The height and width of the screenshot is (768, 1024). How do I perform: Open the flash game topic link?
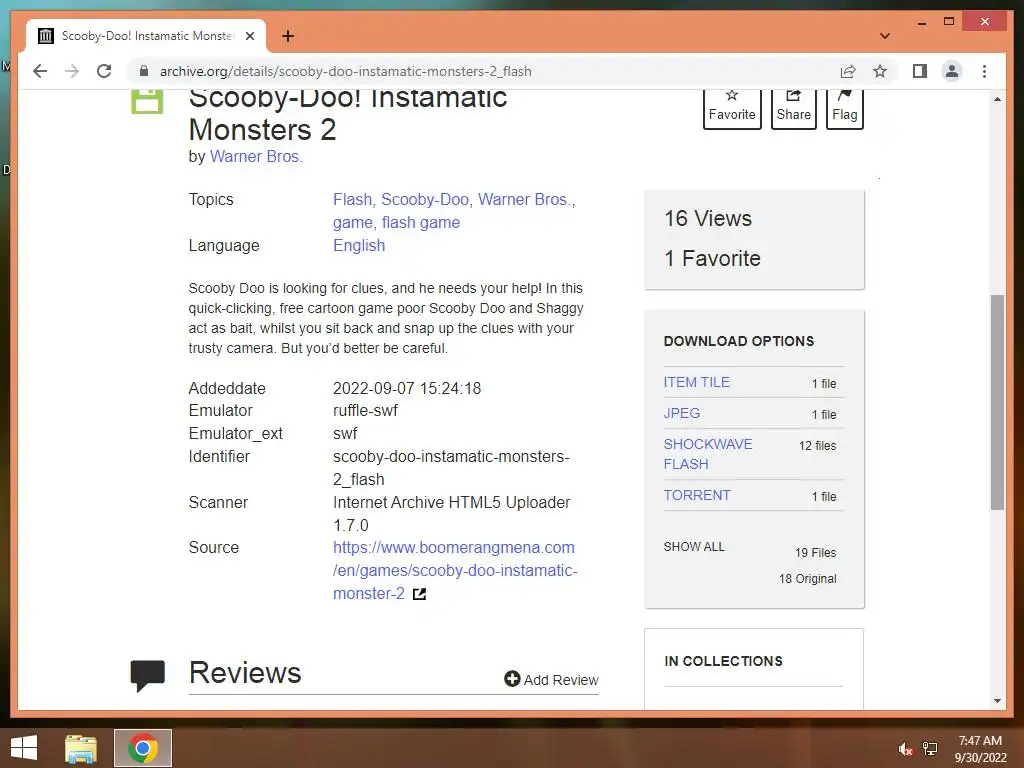421,223
